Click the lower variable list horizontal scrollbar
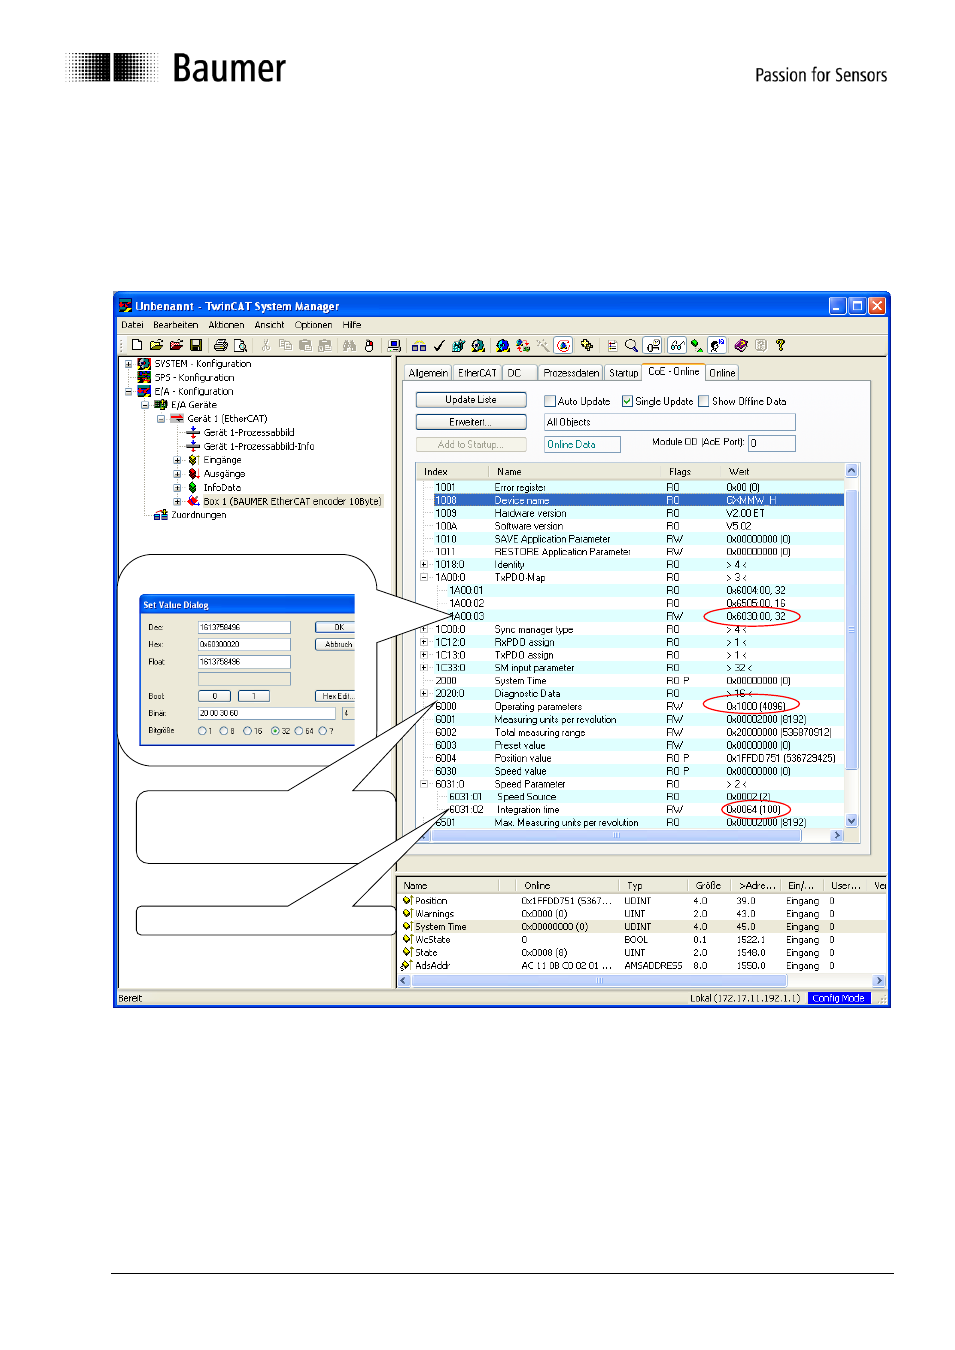This screenshot has width=955, height=1350. pos(643,981)
